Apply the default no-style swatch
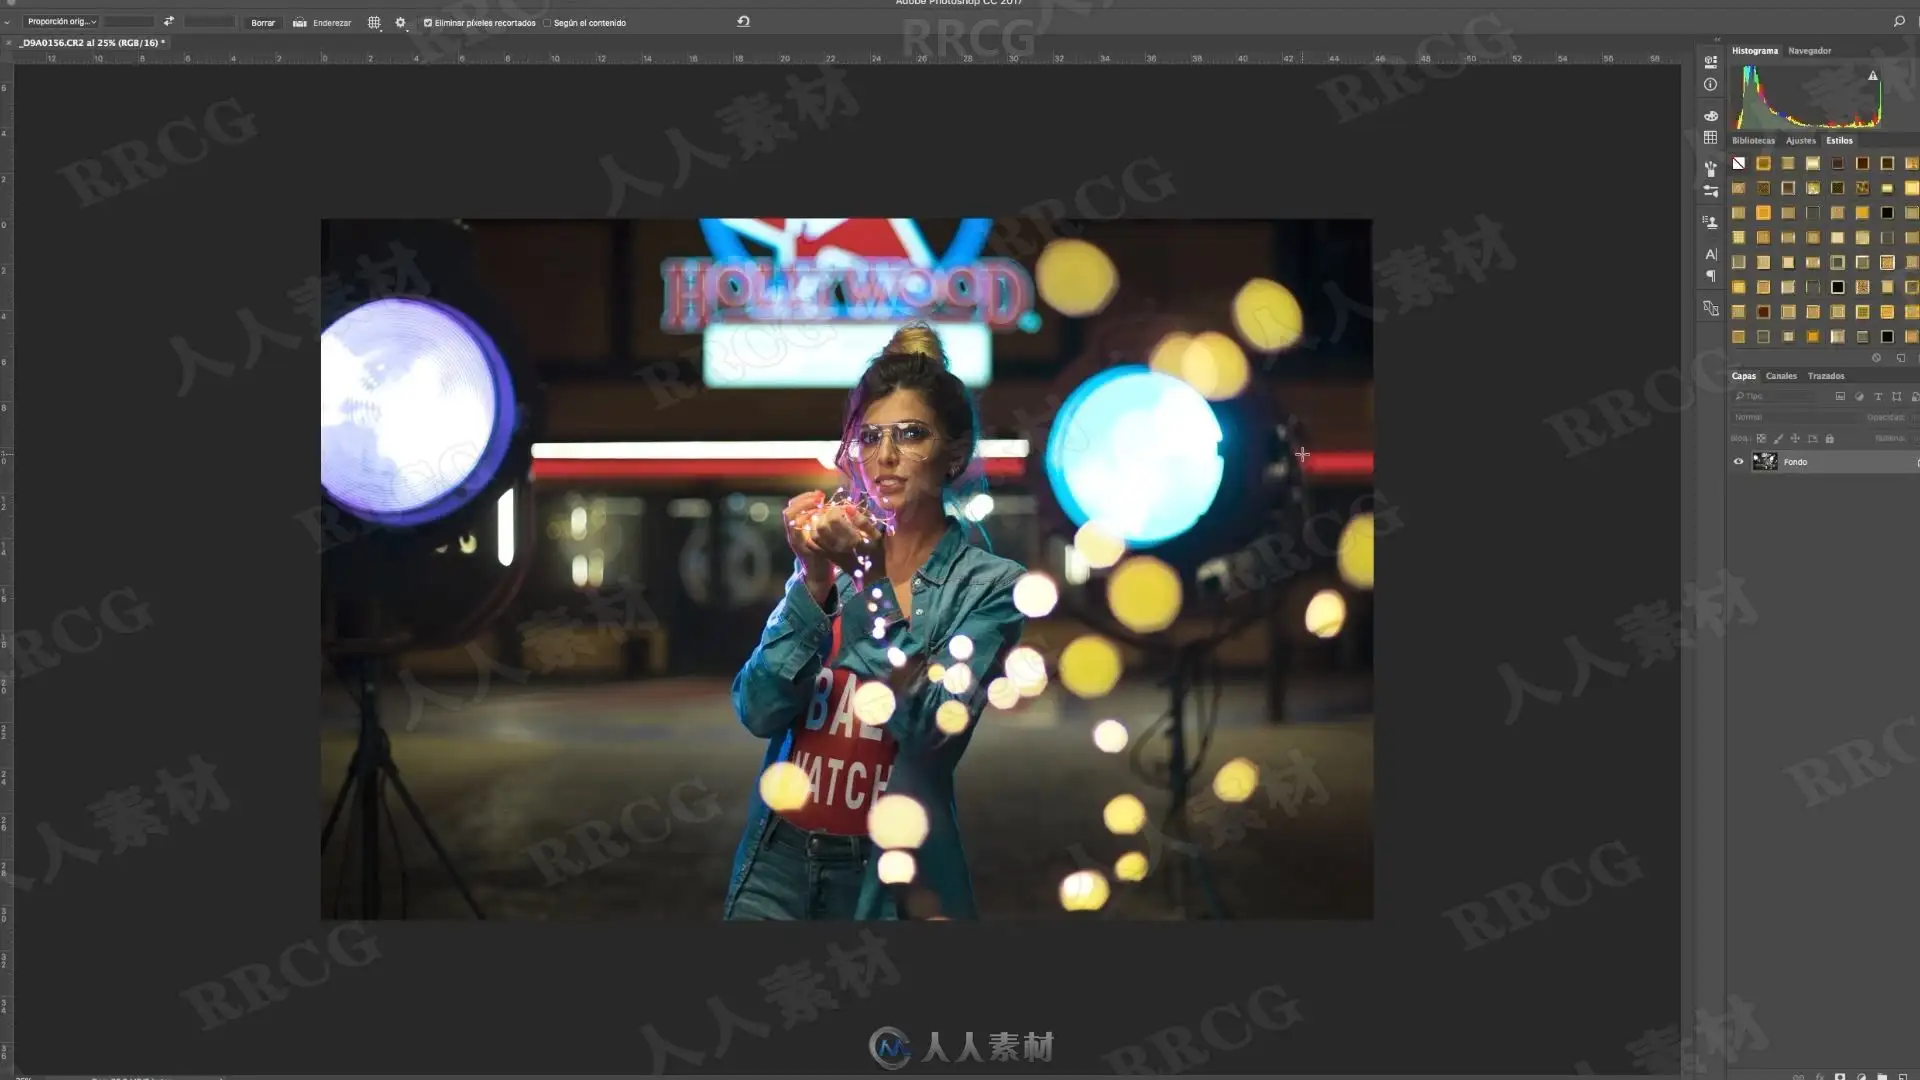1920x1080 pixels. tap(1739, 163)
